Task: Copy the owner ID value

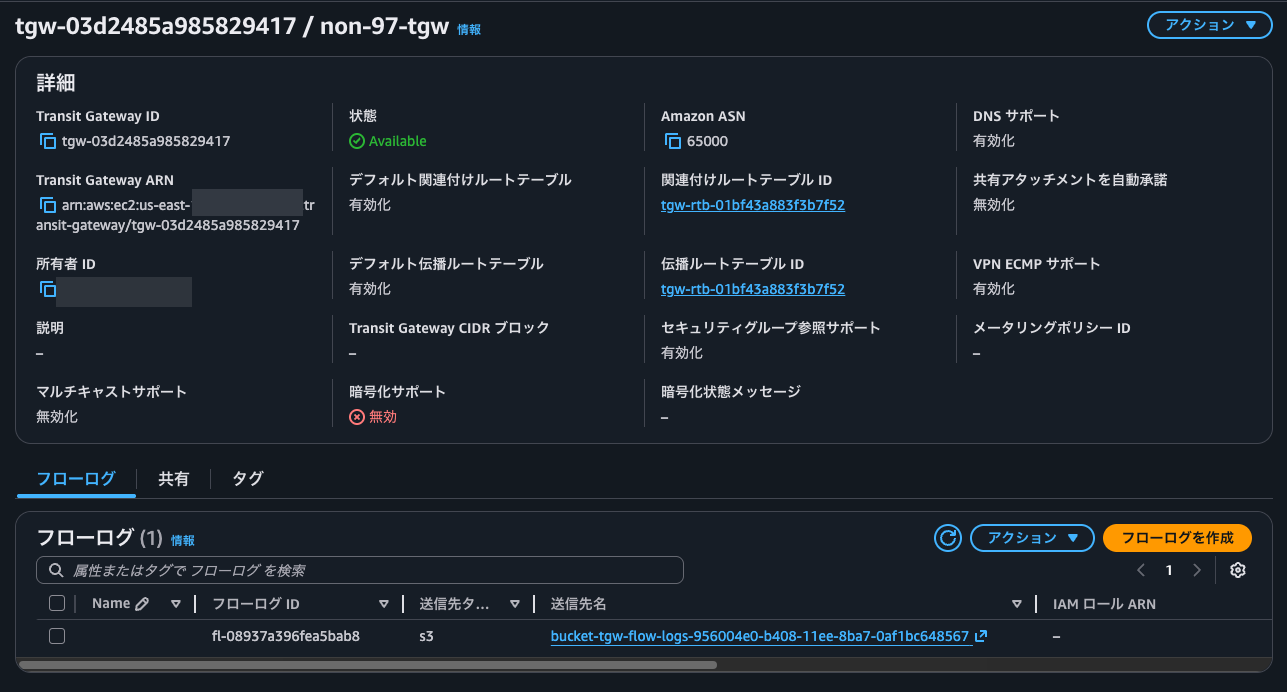Action: 47,289
